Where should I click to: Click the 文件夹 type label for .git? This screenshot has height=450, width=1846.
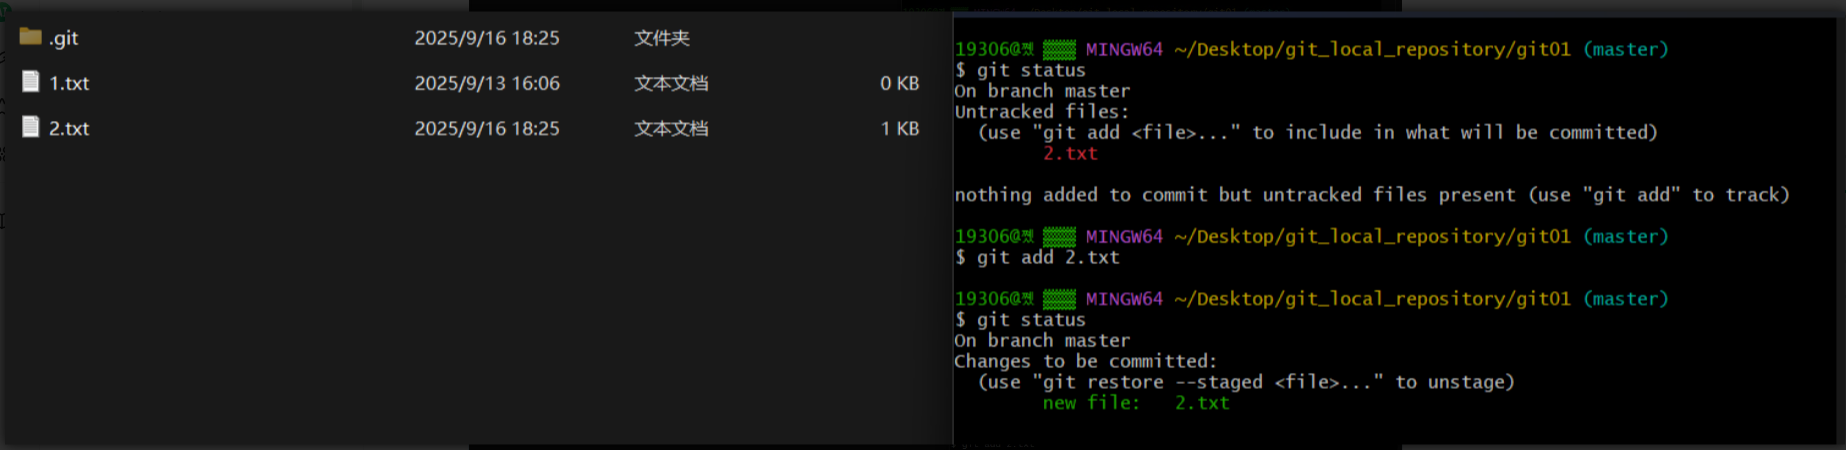pyautogui.click(x=661, y=38)
